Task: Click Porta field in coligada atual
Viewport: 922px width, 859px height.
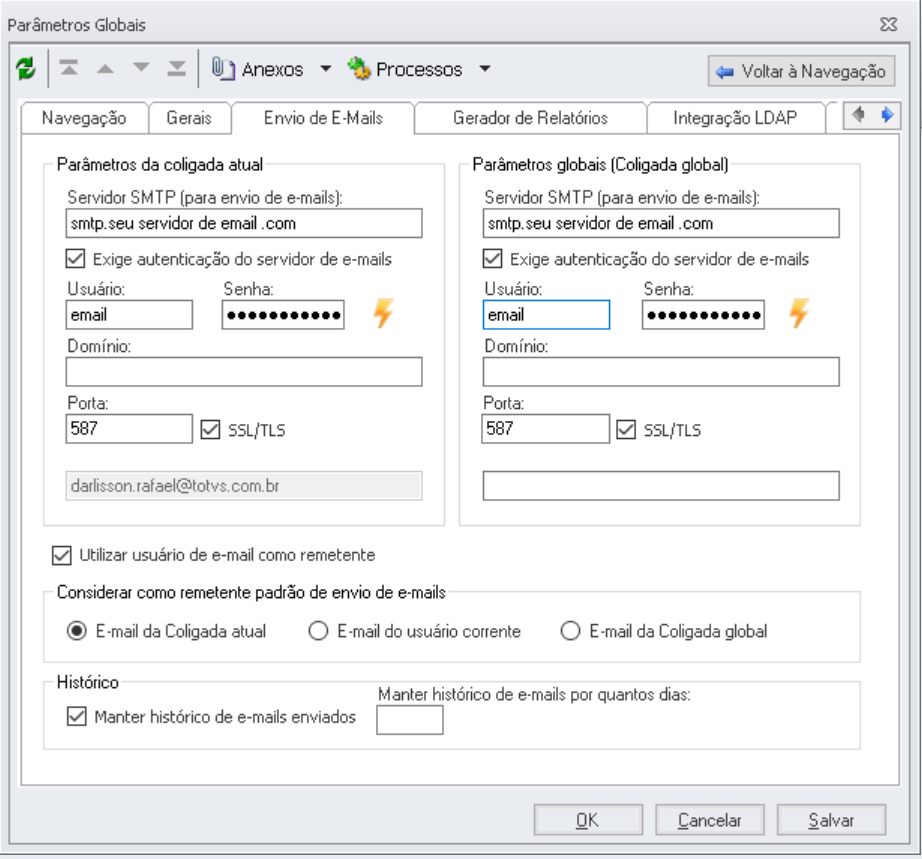Action: [x=129, y=429]
